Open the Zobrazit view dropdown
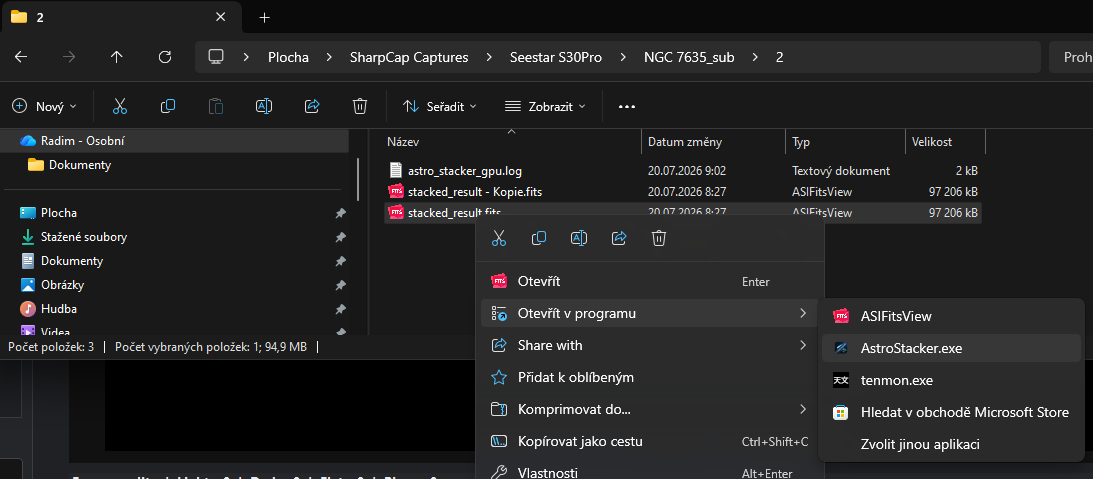 [x=545, y=106]
